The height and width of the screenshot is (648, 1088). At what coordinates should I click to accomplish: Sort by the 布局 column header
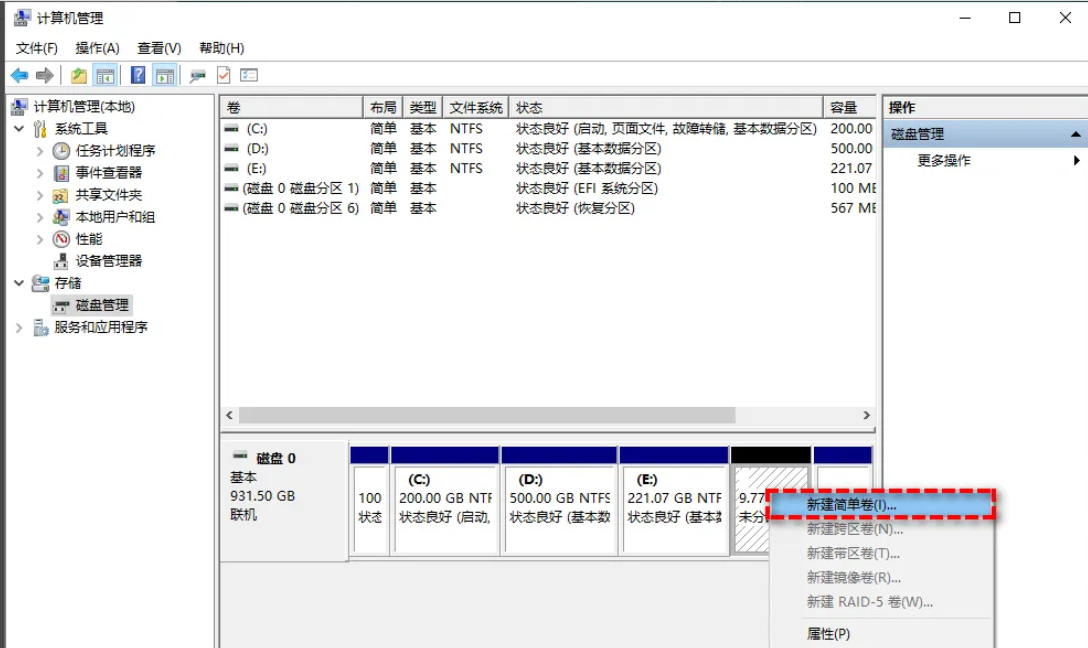[x=383, y=108]
